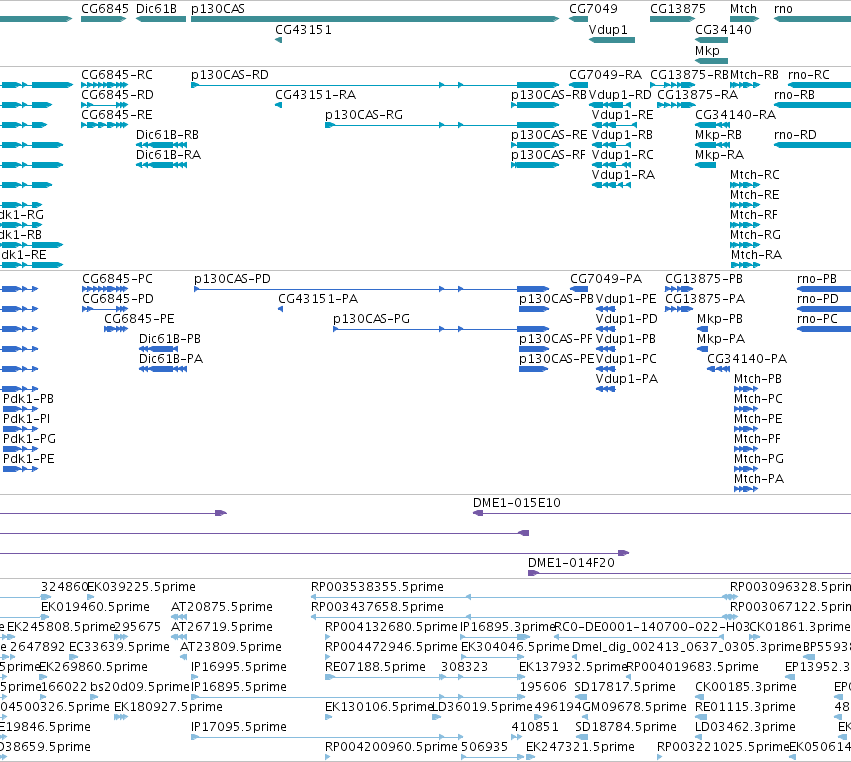Select EST RE07188.5prime
The height and width of the screenshot is (762, 851).
coord(375,666)
